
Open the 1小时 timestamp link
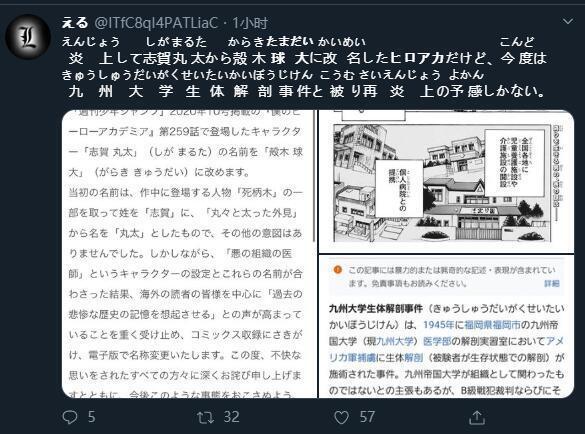250,23
